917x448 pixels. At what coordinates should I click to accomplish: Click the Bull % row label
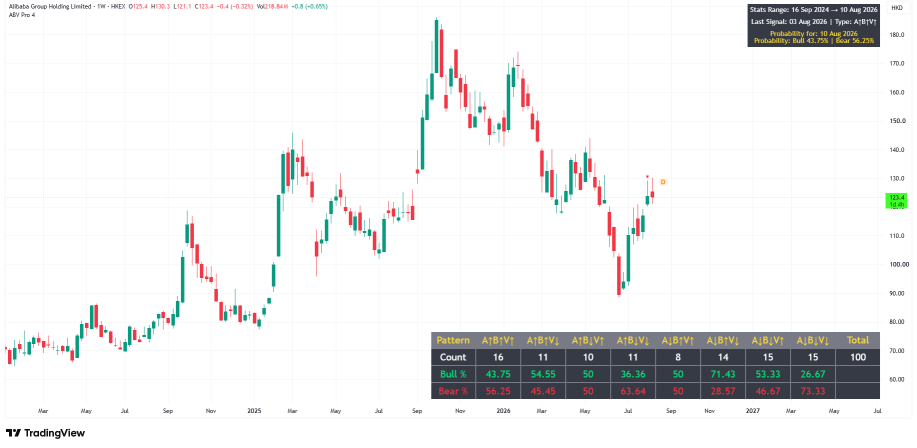tap(453, 374)
